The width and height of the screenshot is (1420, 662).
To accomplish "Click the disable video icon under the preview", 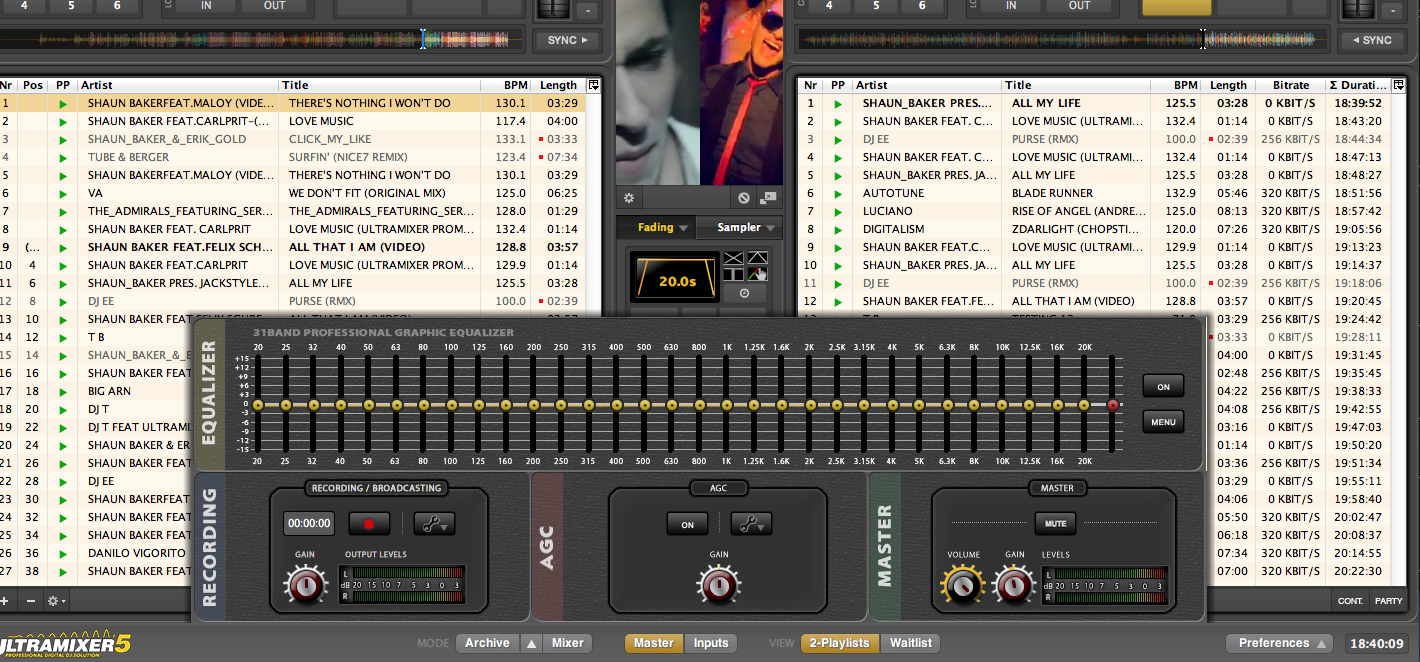I will click(744, 198).
